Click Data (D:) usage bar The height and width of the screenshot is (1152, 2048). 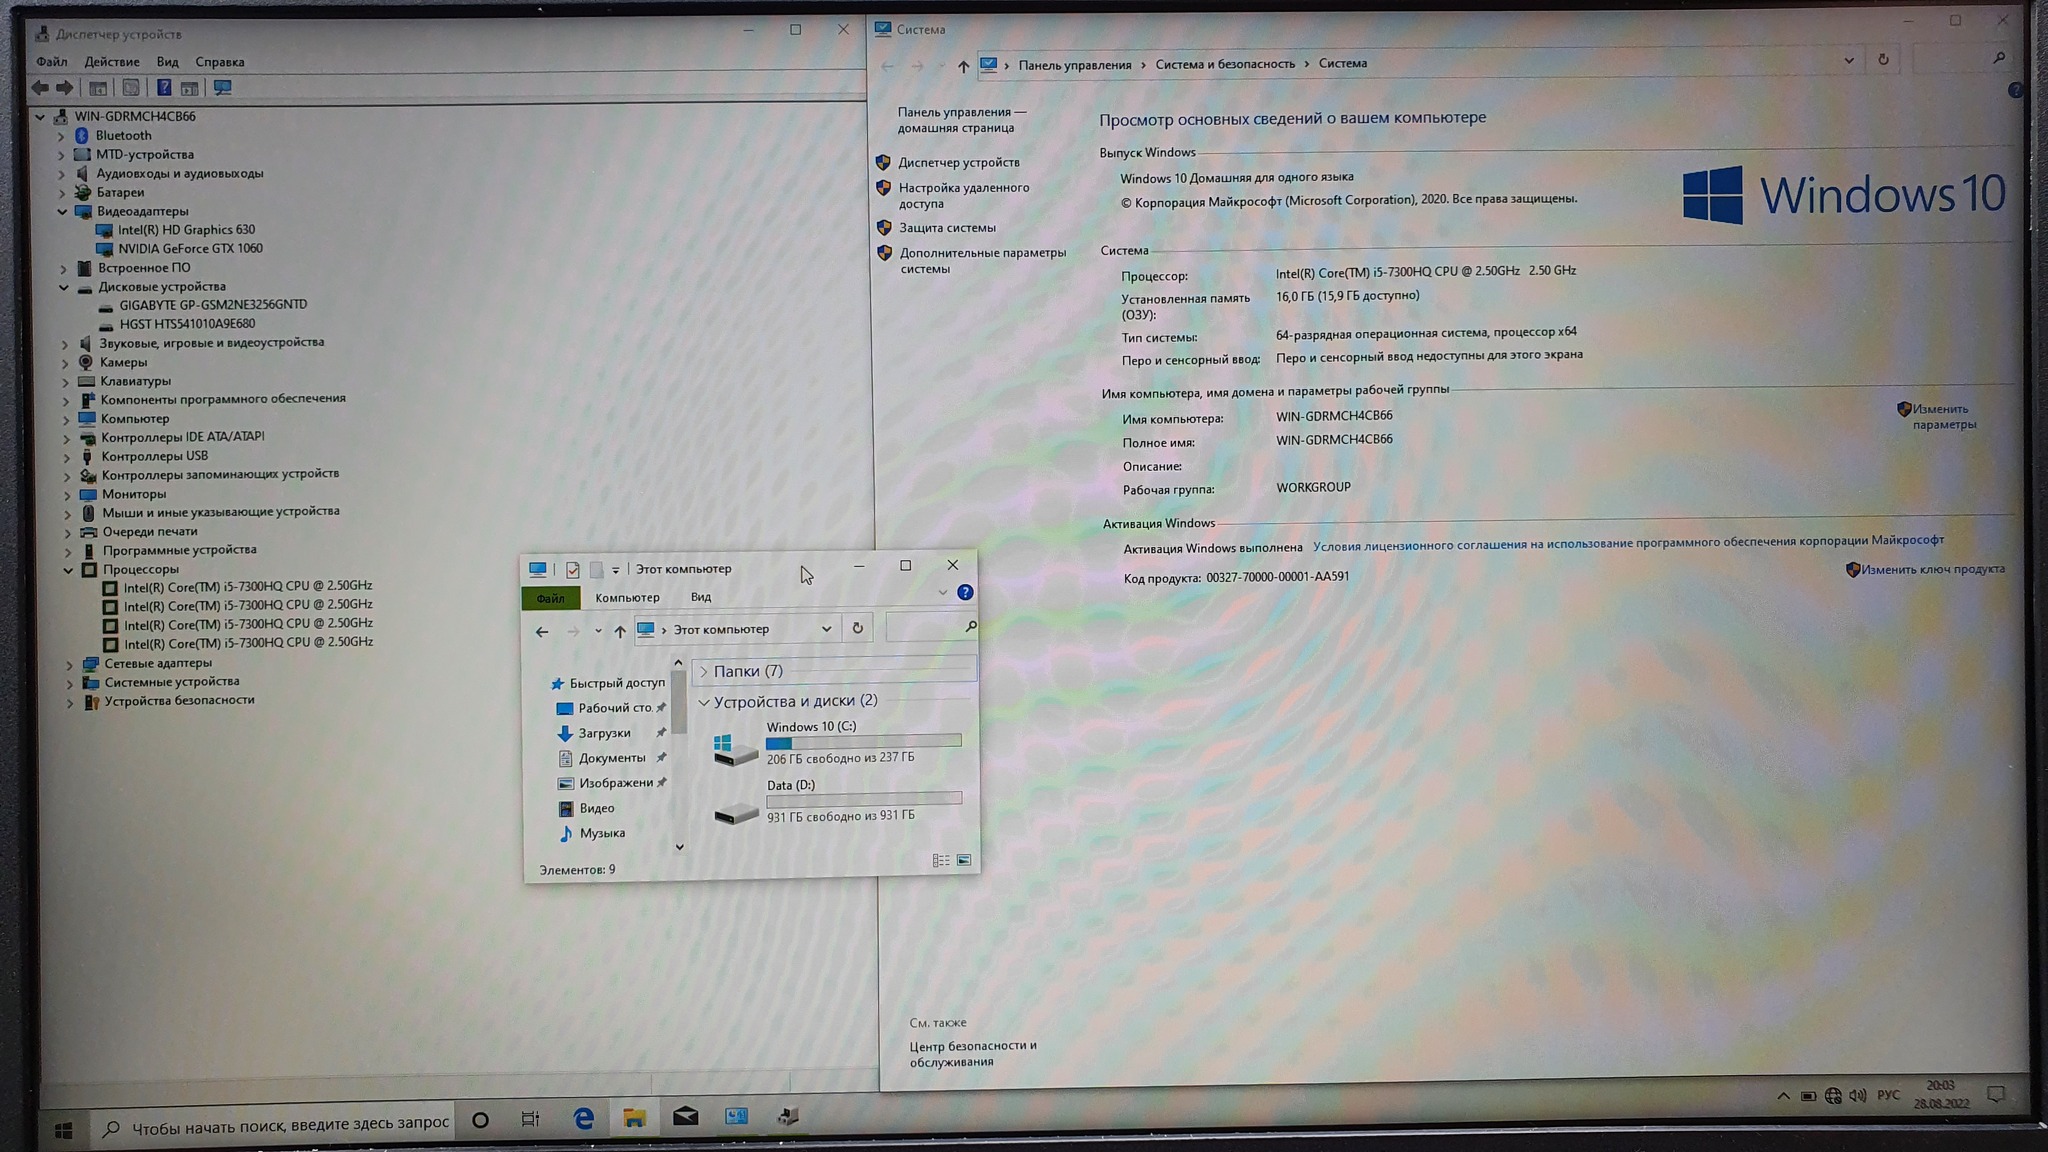(x=864, y=799)
